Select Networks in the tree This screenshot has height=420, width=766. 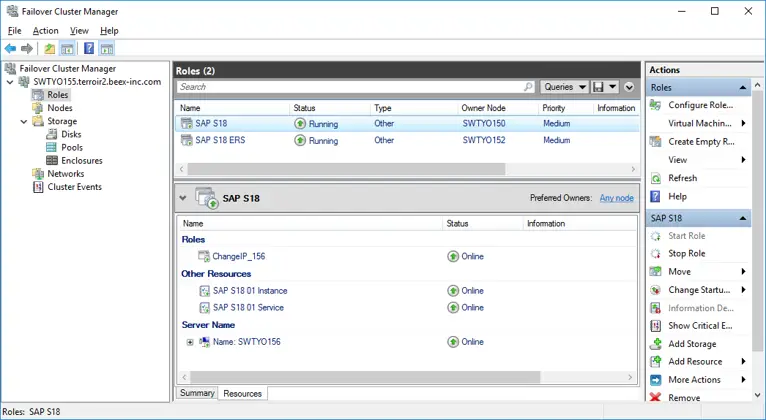65,174
